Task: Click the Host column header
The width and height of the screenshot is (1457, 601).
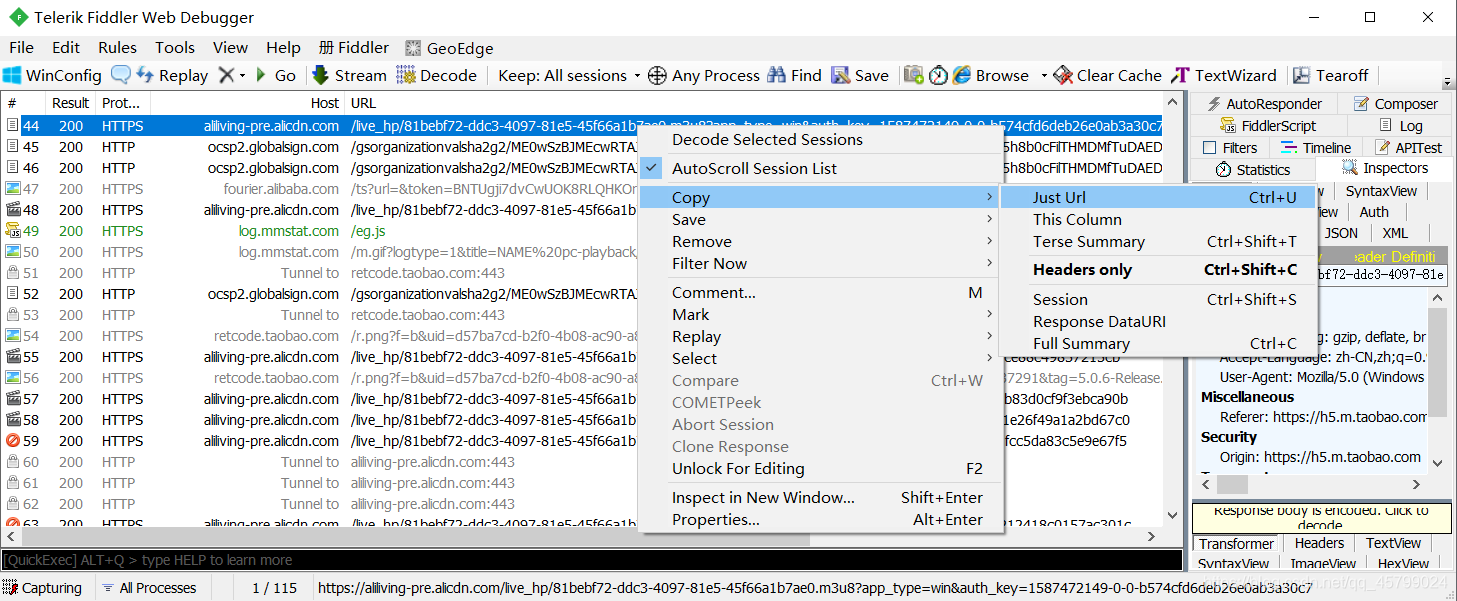Action: [x=247, y=103]
